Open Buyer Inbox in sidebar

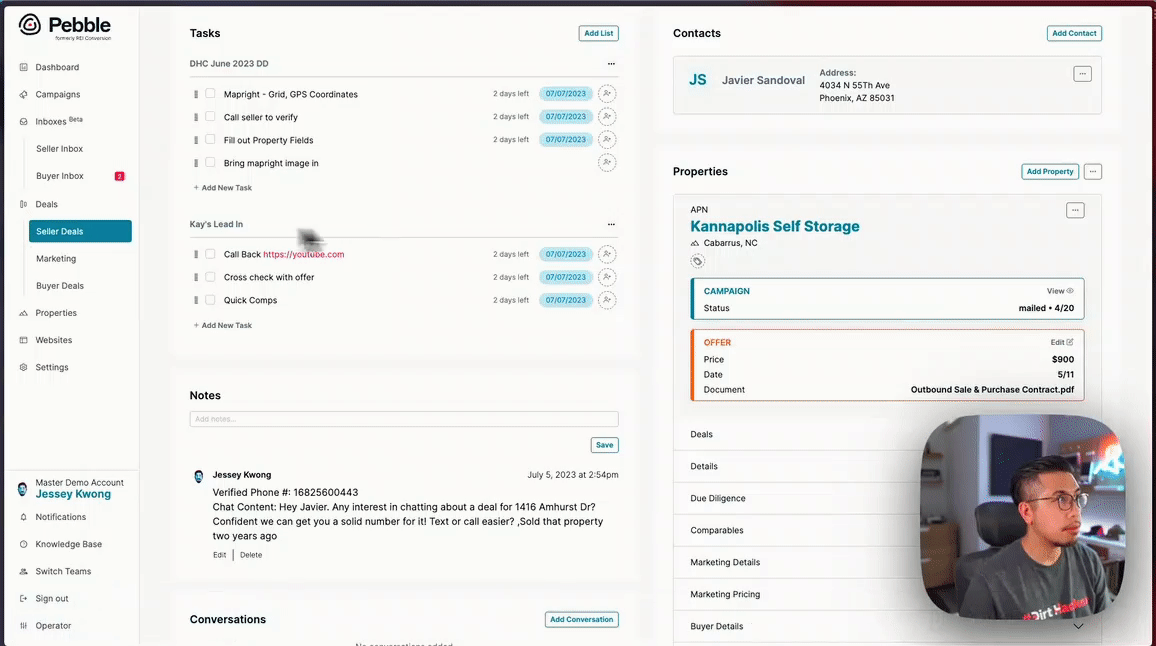tap(60, 176)
